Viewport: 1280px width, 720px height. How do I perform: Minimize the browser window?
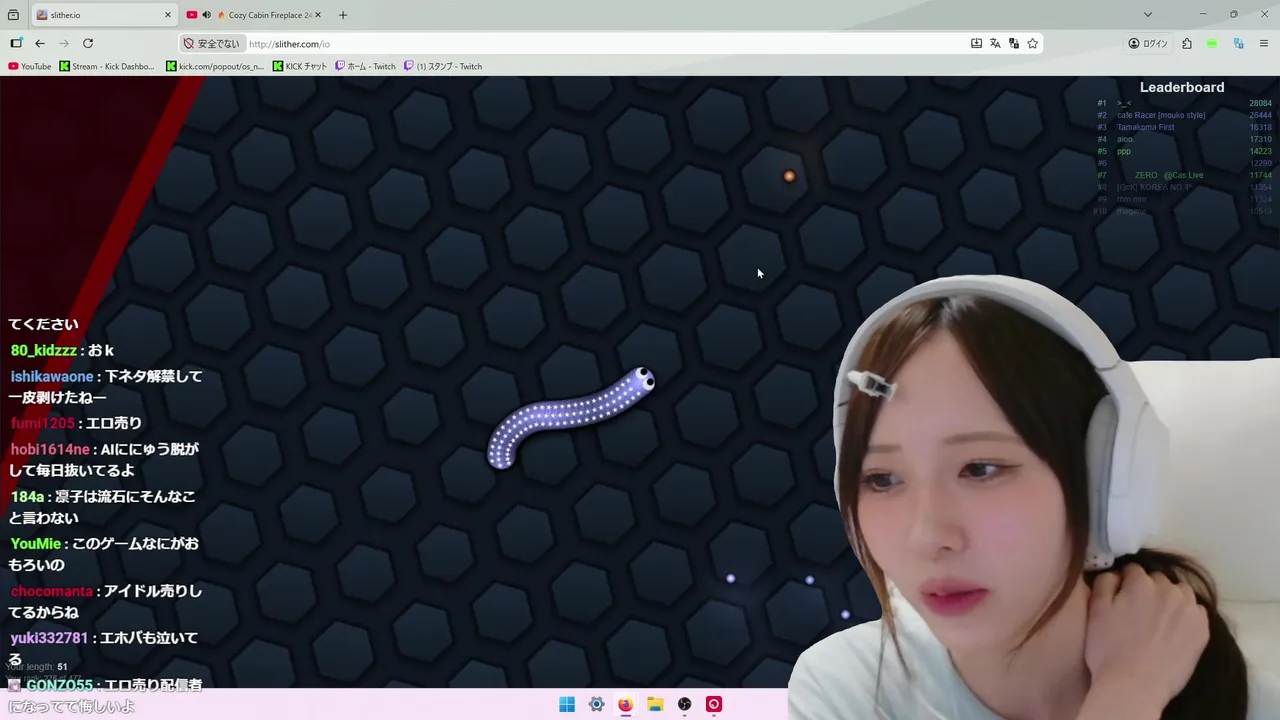pyautogui.click(x=1202, y=14)
